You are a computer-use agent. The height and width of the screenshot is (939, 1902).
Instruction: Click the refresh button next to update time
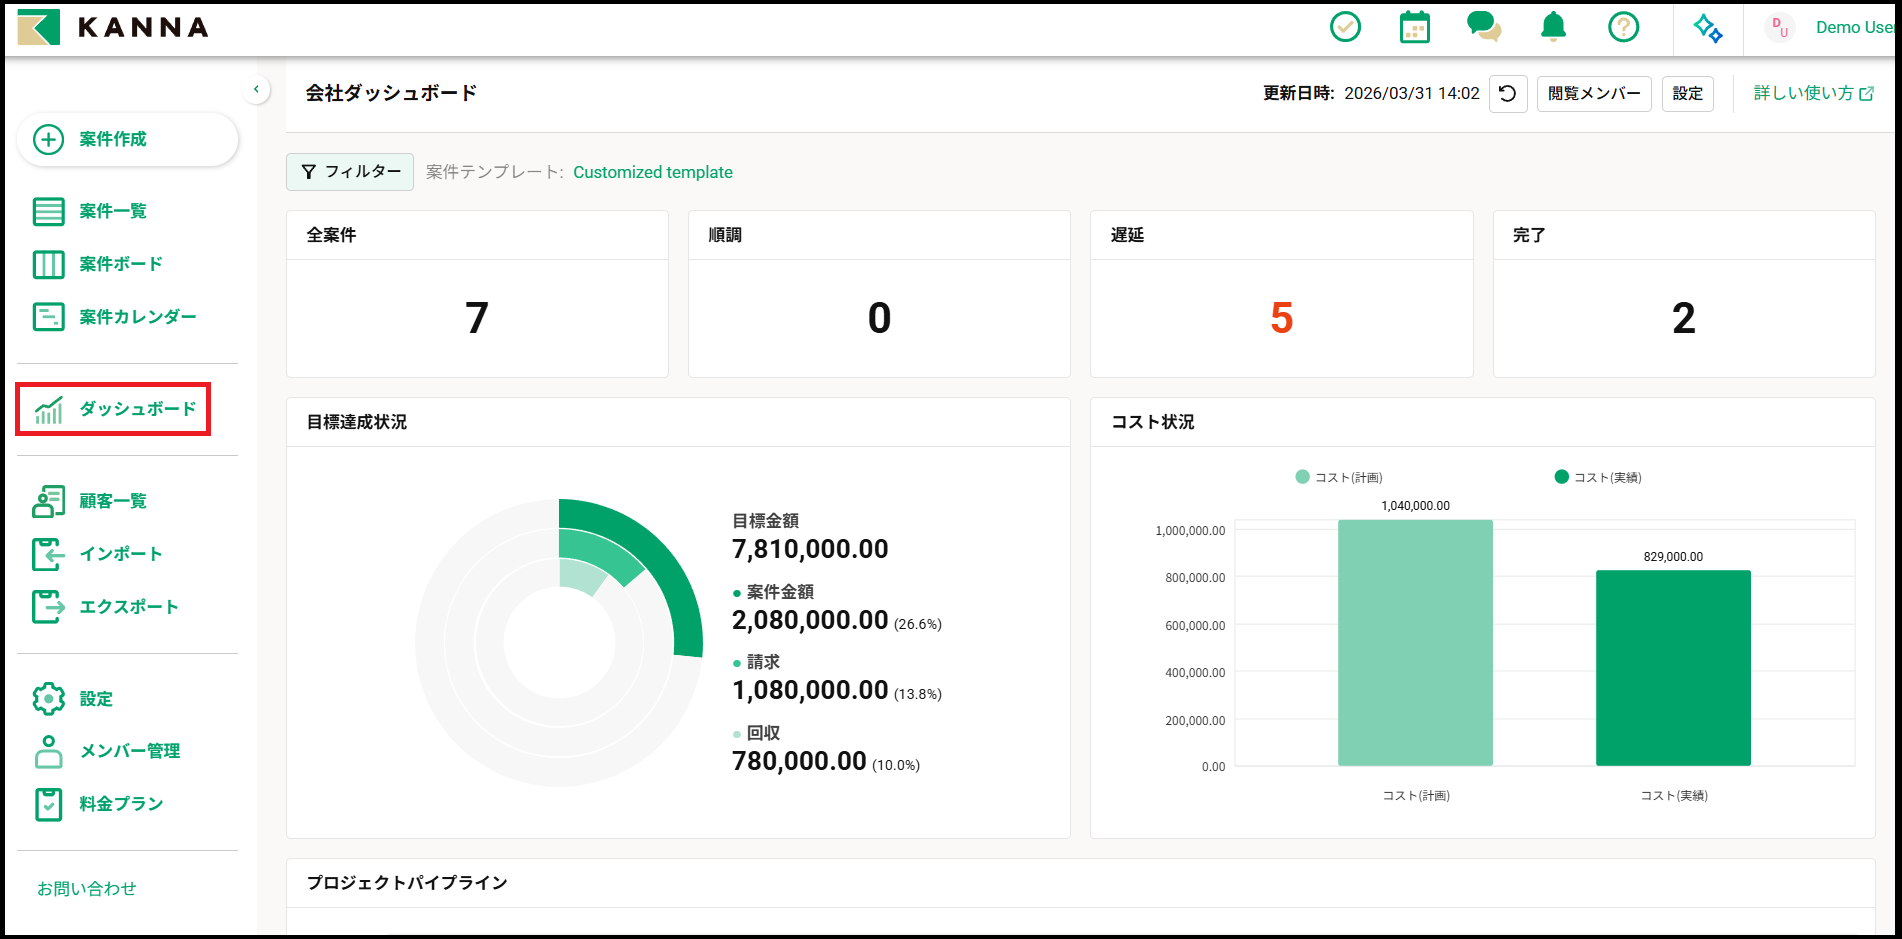coord(1508,94)
